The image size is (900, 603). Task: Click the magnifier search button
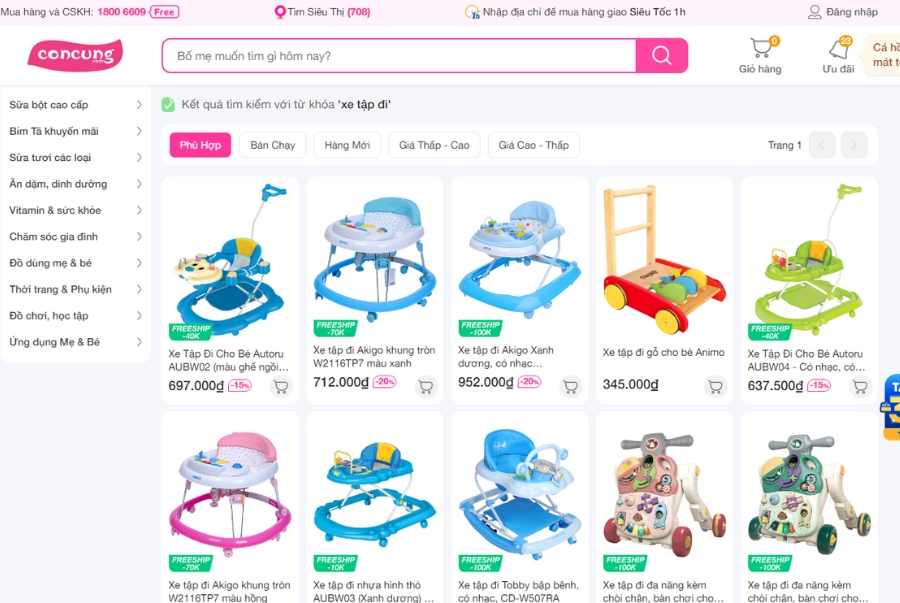pos(661,56)
